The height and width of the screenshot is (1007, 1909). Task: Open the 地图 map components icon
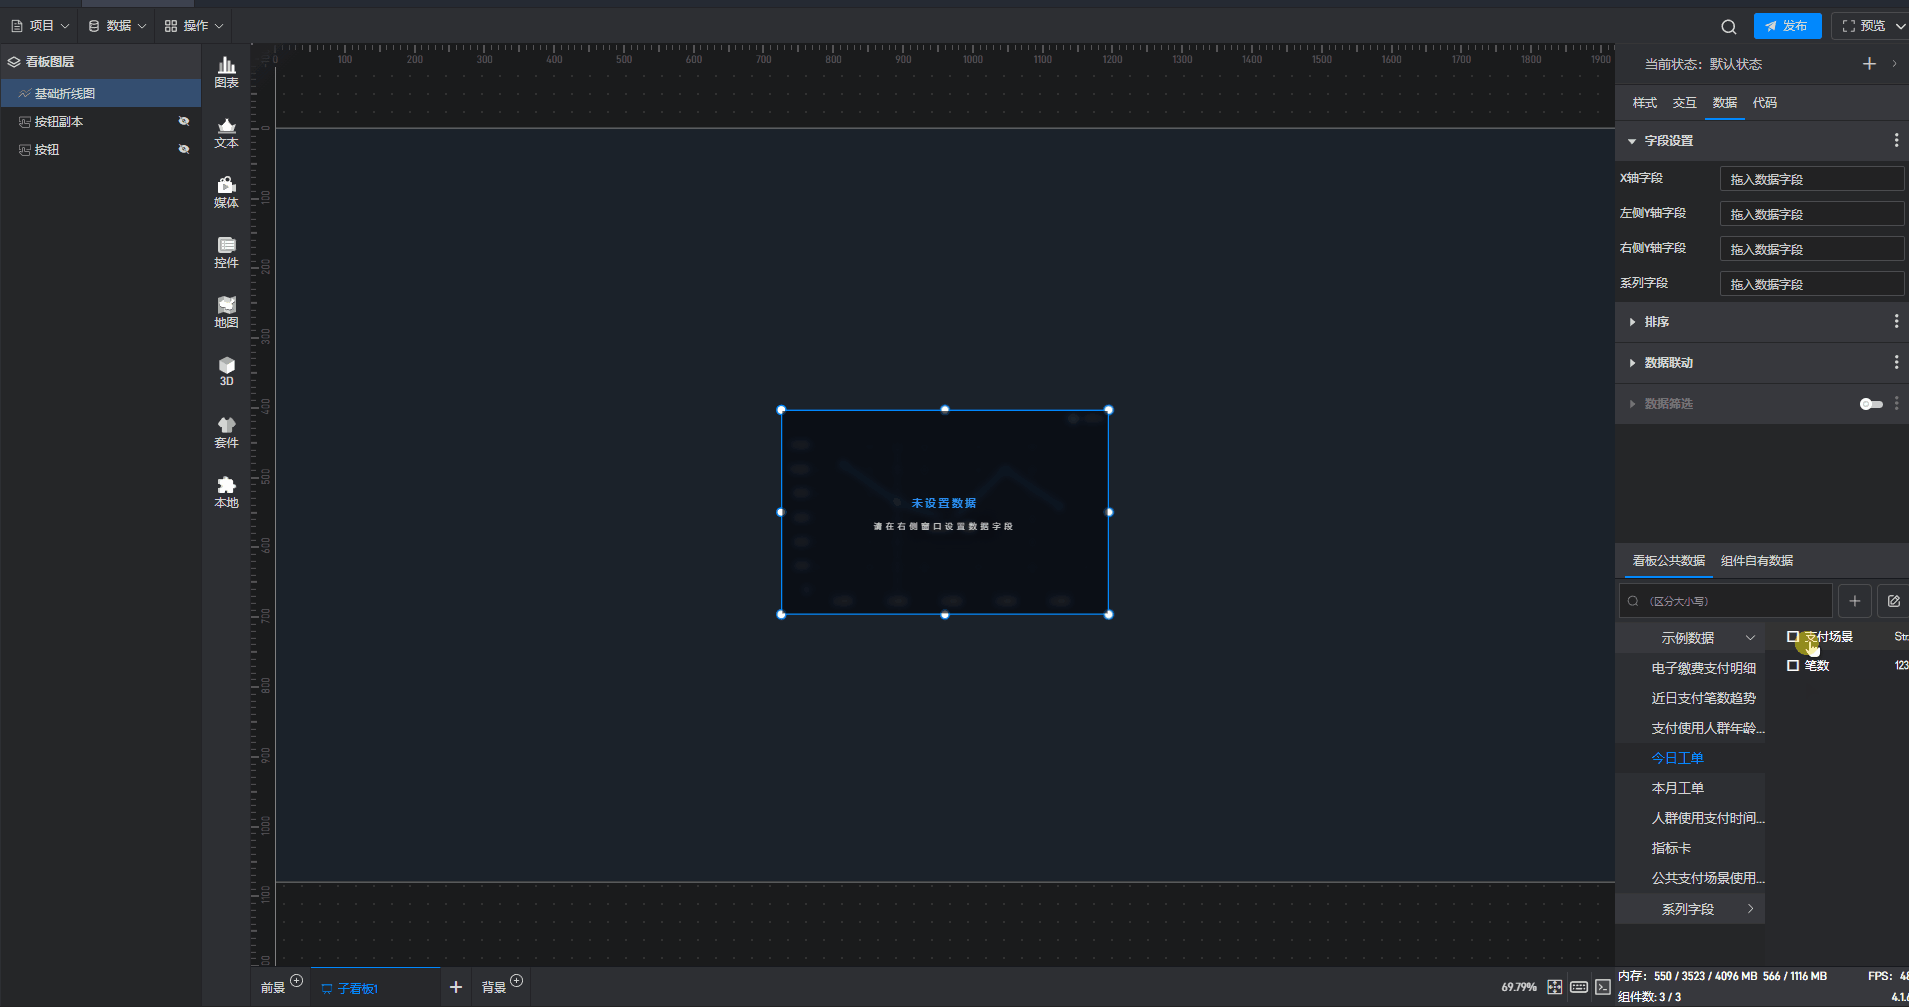[x=226, y=312]
